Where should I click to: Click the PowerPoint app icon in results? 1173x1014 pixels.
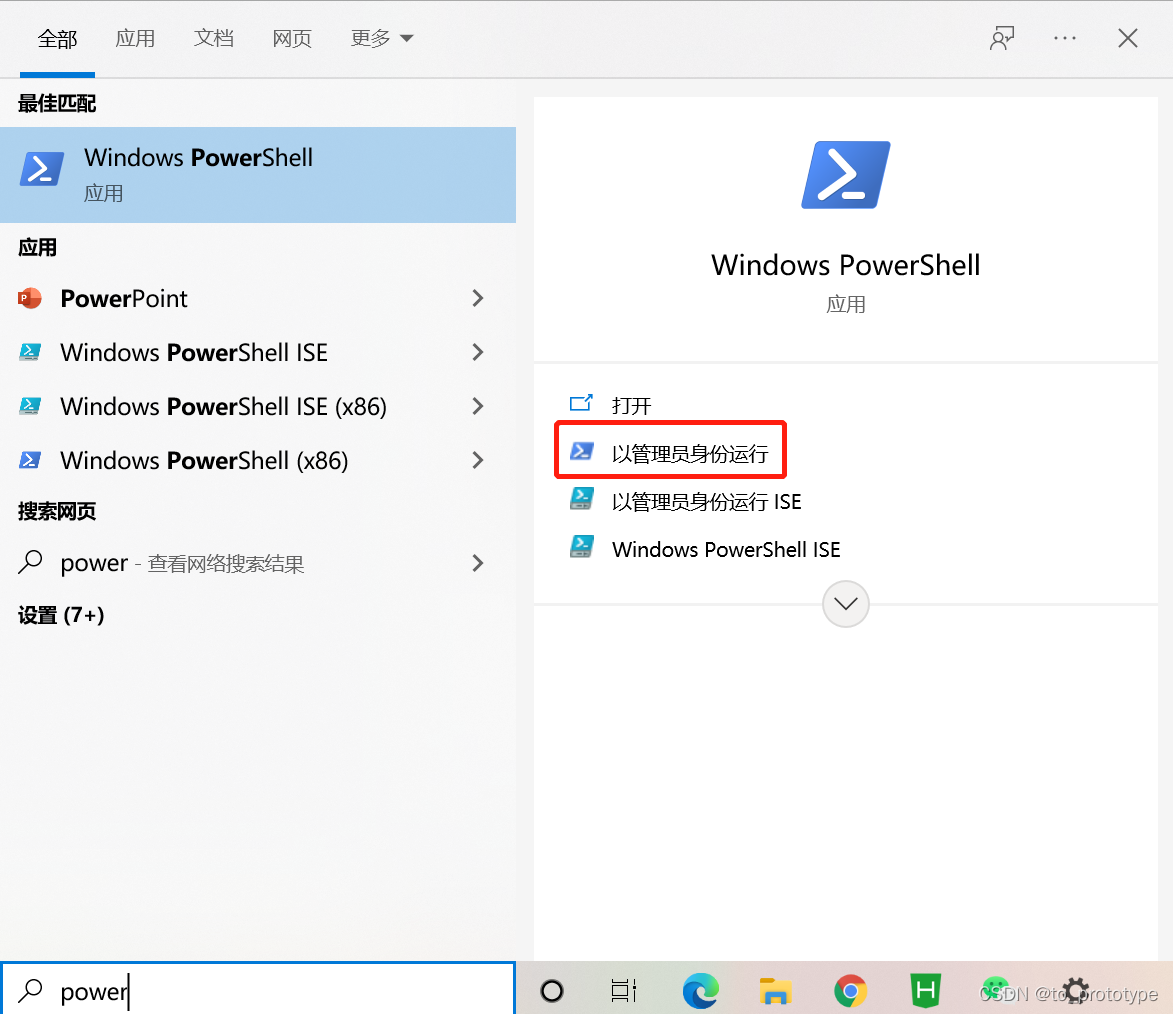[30, 299]
